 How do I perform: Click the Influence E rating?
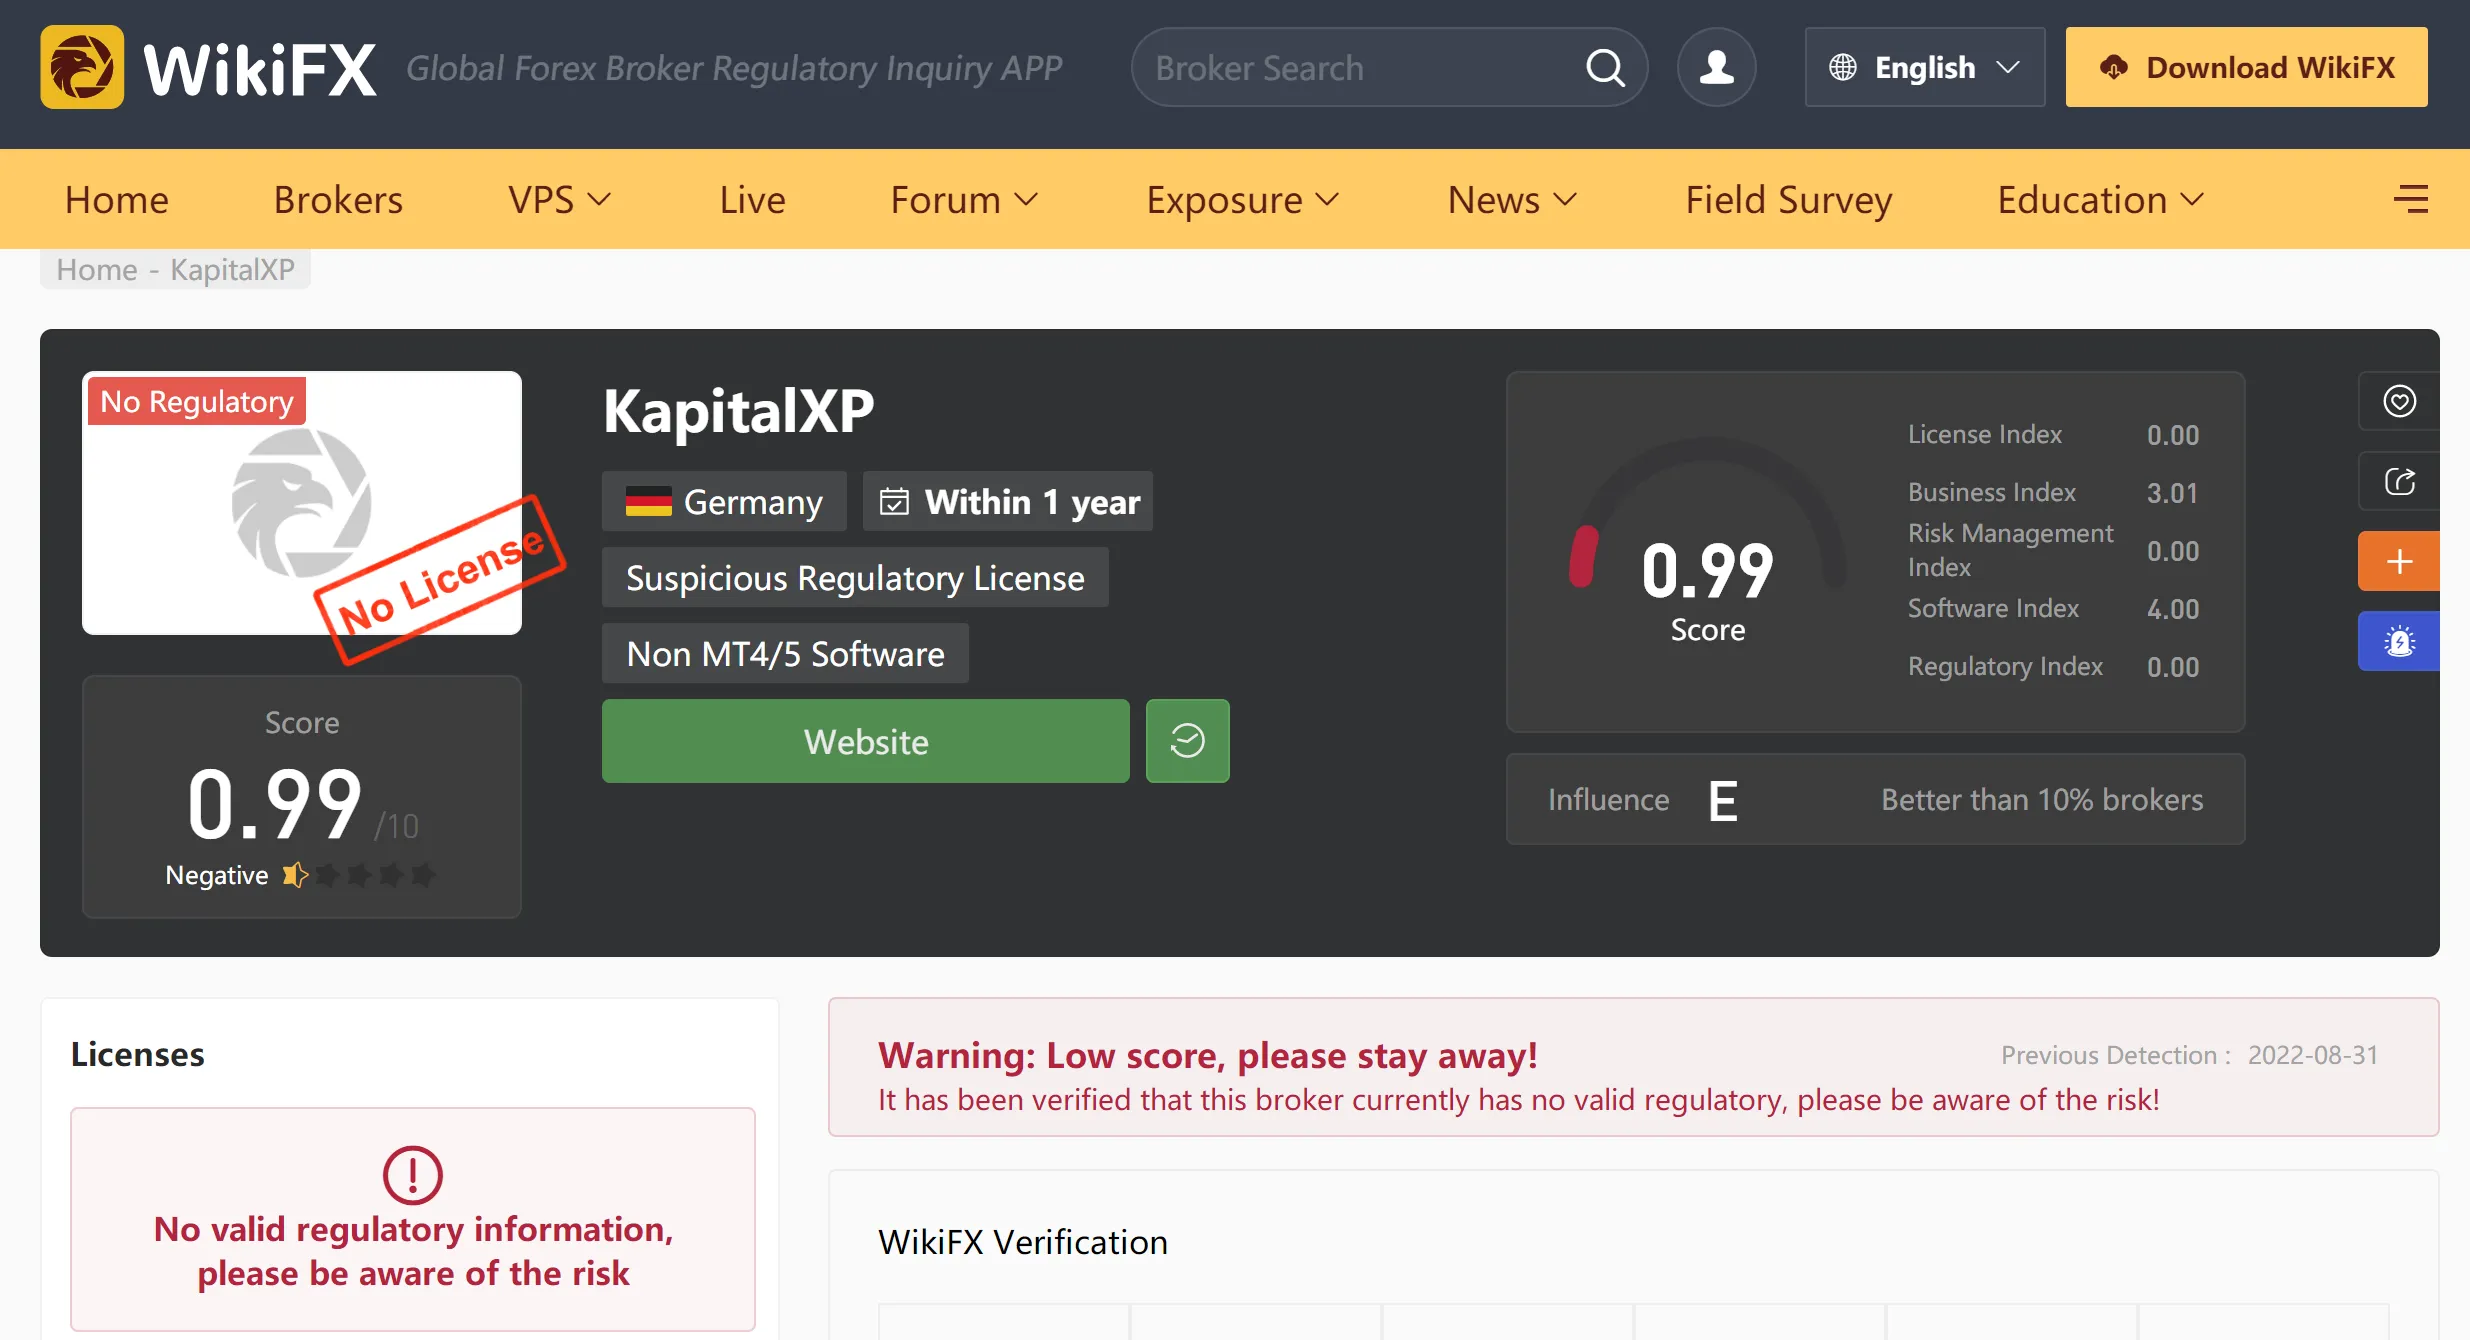(x=1722, y=800)
